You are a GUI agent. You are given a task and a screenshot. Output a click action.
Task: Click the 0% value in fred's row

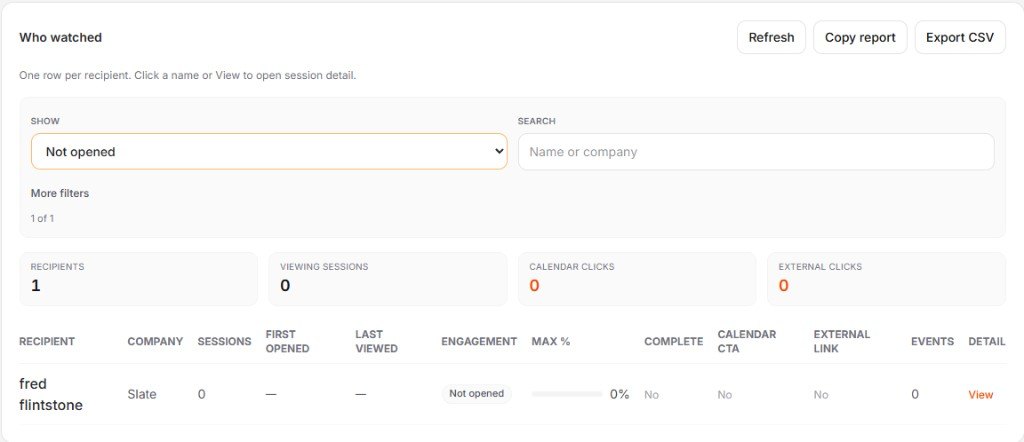tap(619, 394)
